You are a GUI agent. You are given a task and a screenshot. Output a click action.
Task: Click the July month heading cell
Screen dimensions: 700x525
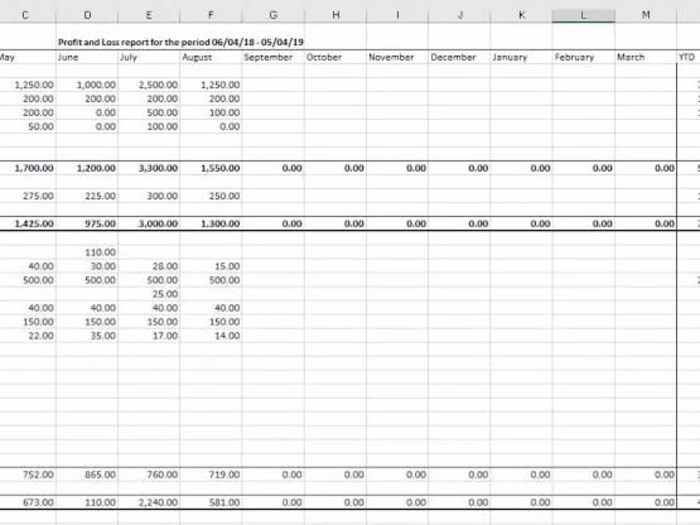pos(149,57)
